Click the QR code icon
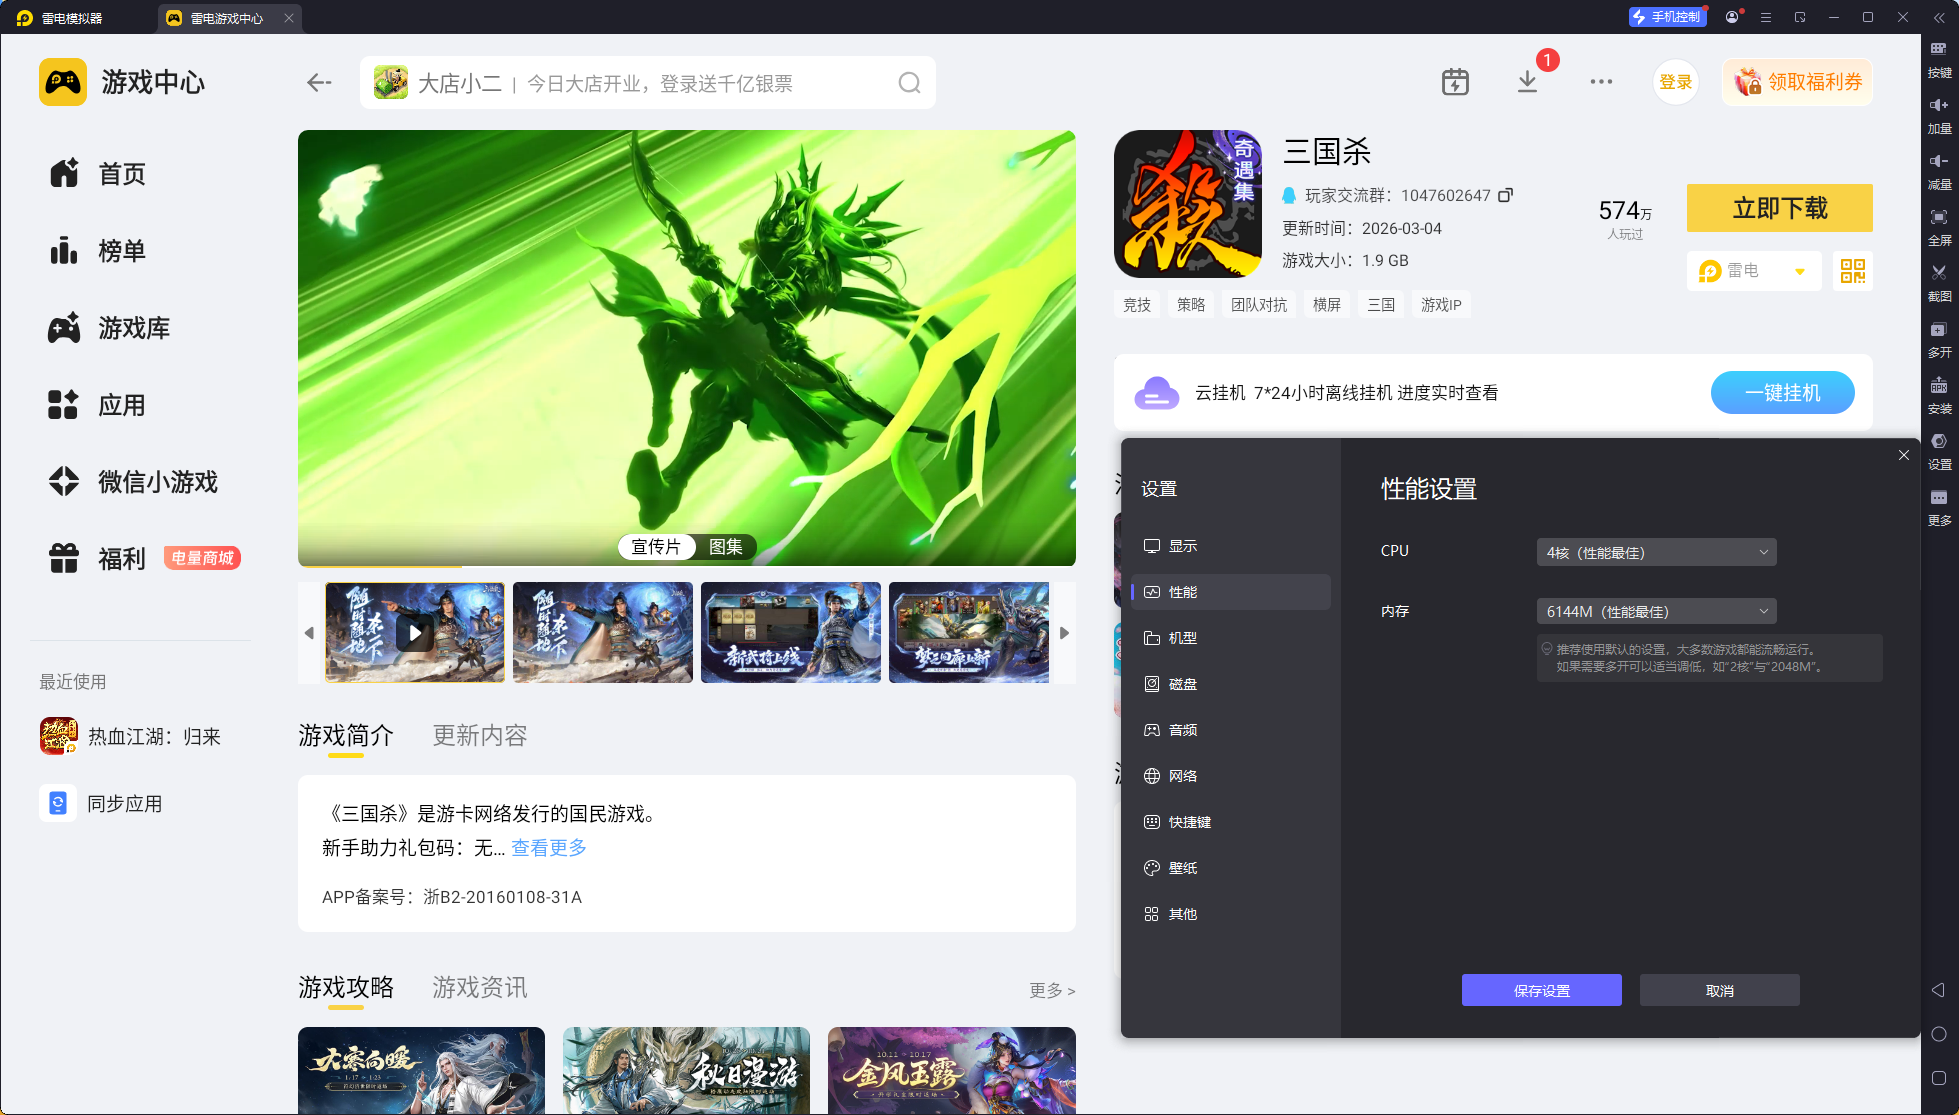1959x1115 pixels. (x=1852, y=271)
